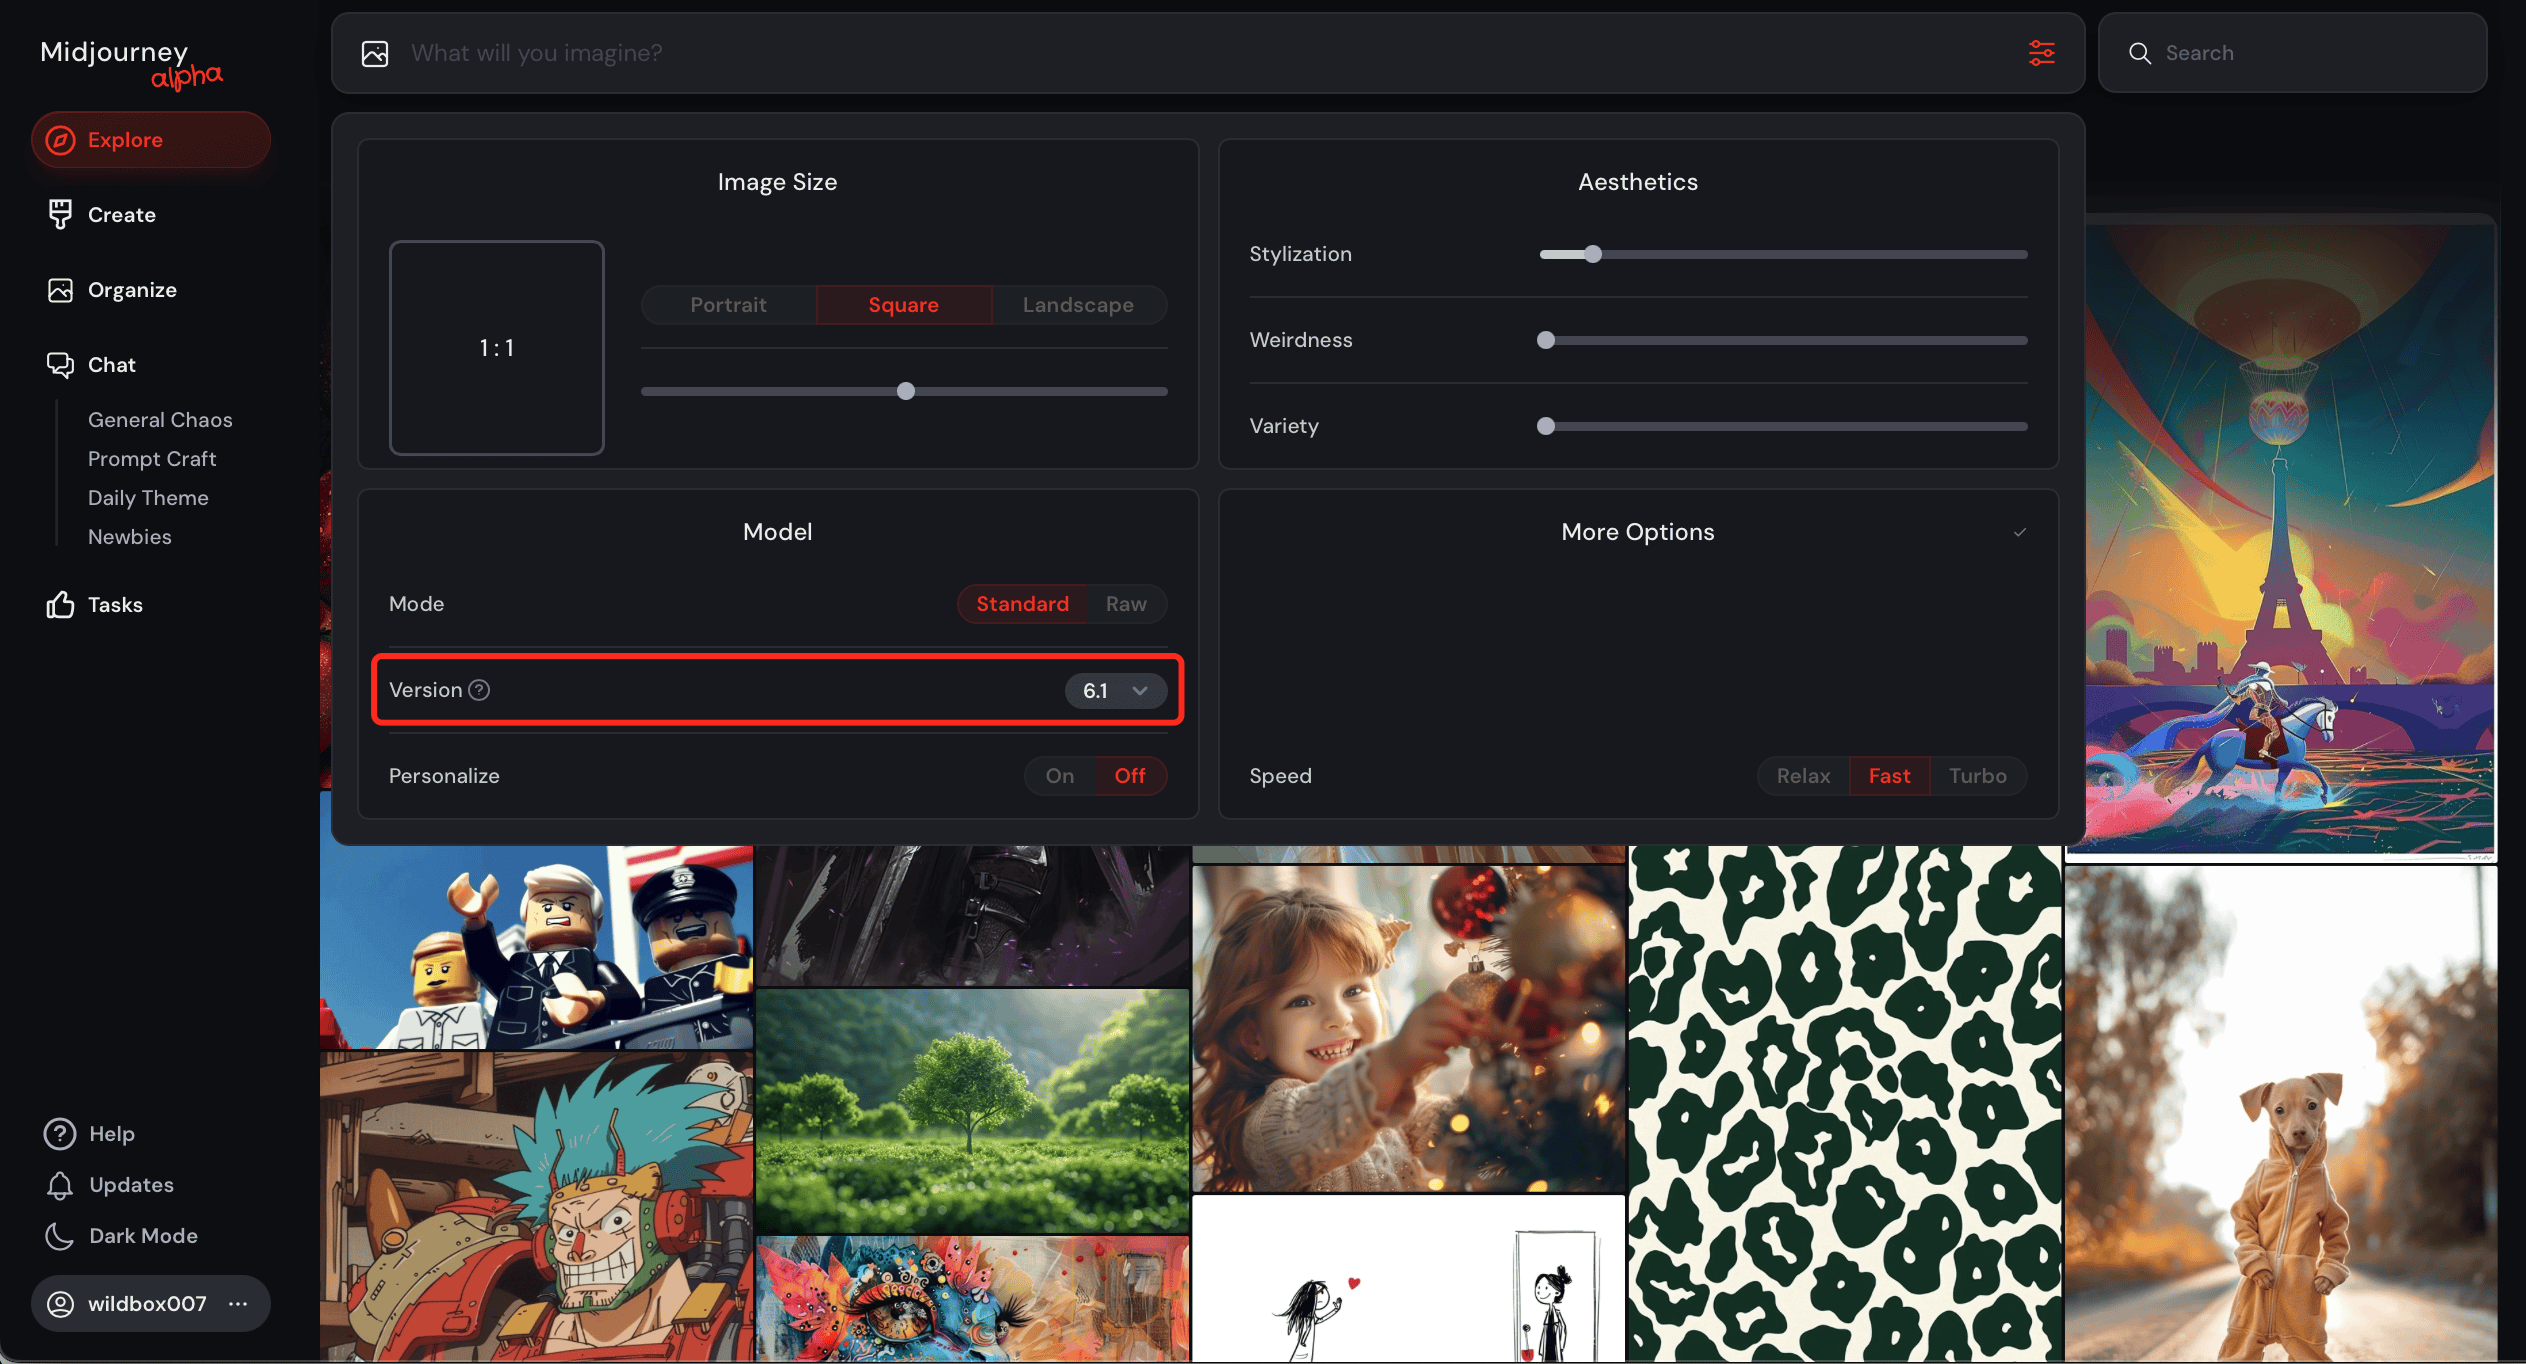Click the 1:1 aspect ratio preview box
This screenshot has height=1364, width=2526.
[497, 348]
